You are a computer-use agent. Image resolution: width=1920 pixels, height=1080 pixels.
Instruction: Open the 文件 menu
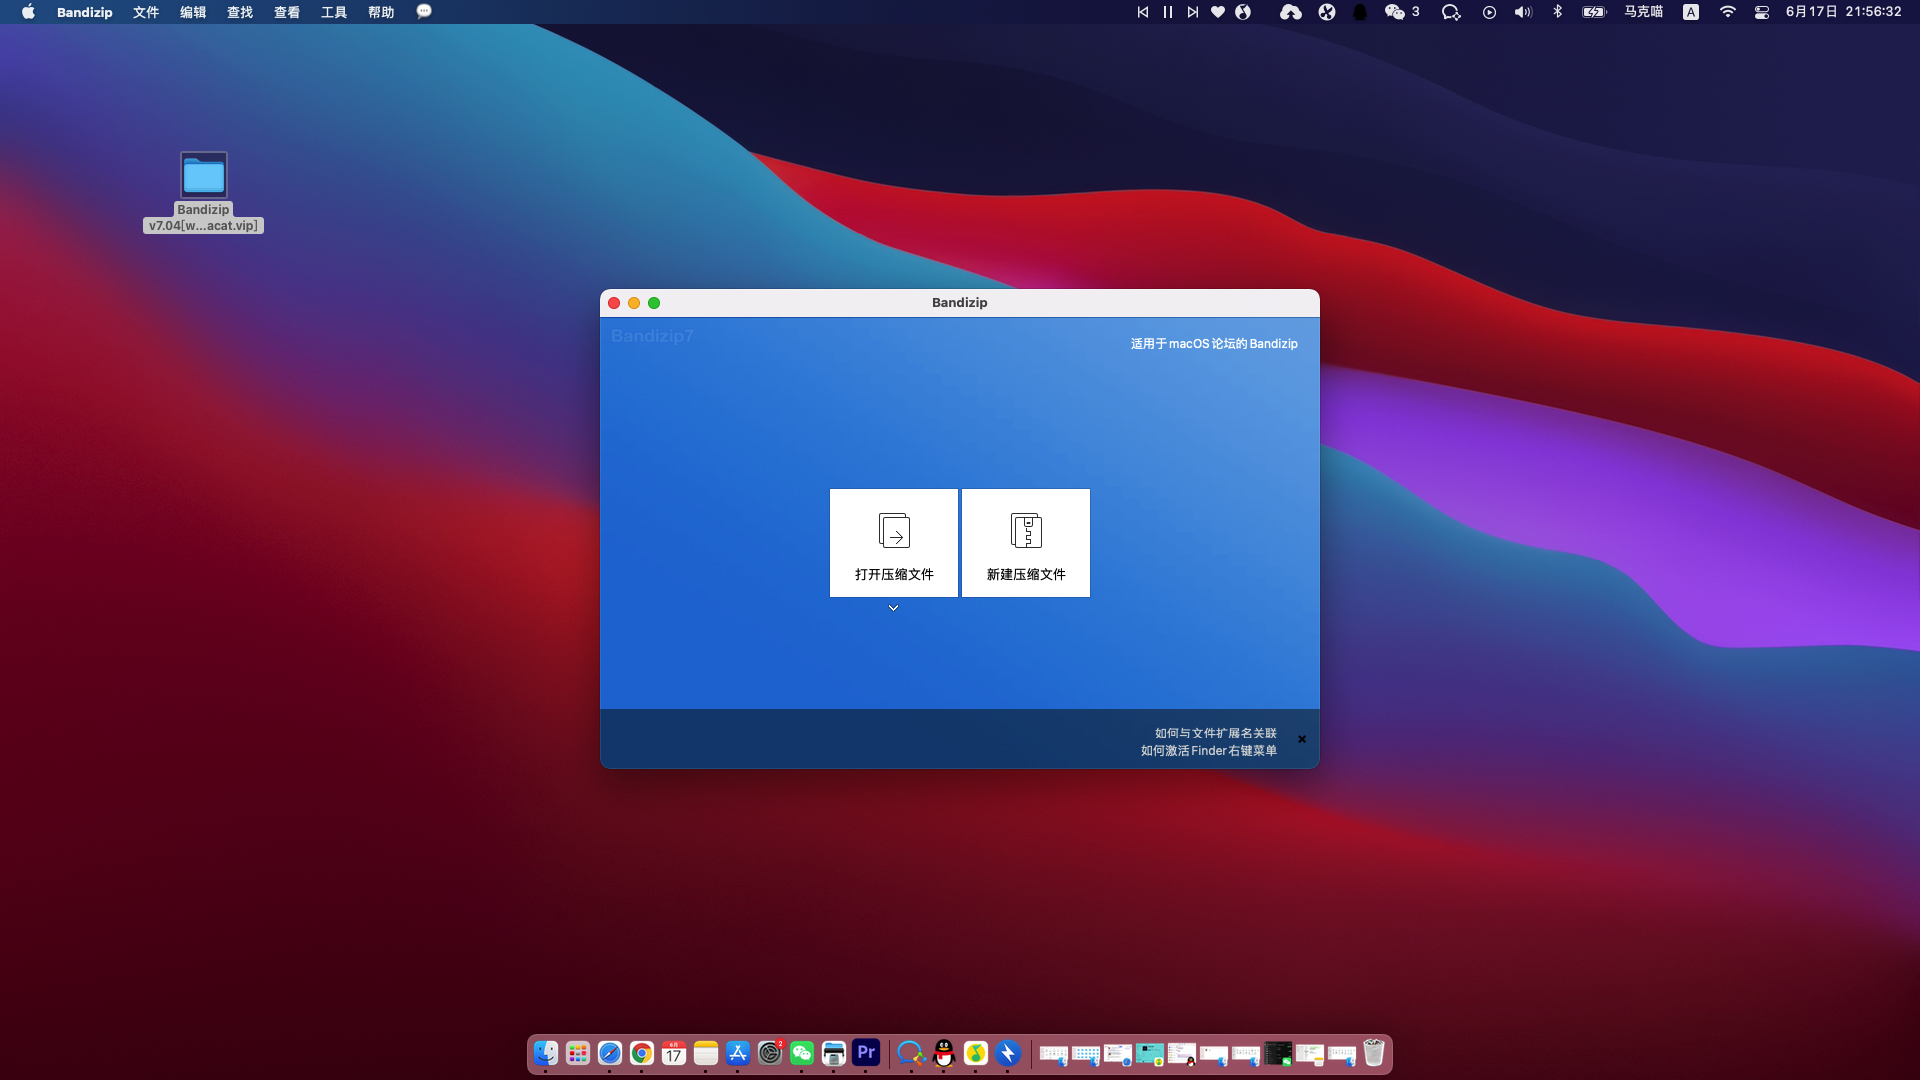(x=146, y=12)
